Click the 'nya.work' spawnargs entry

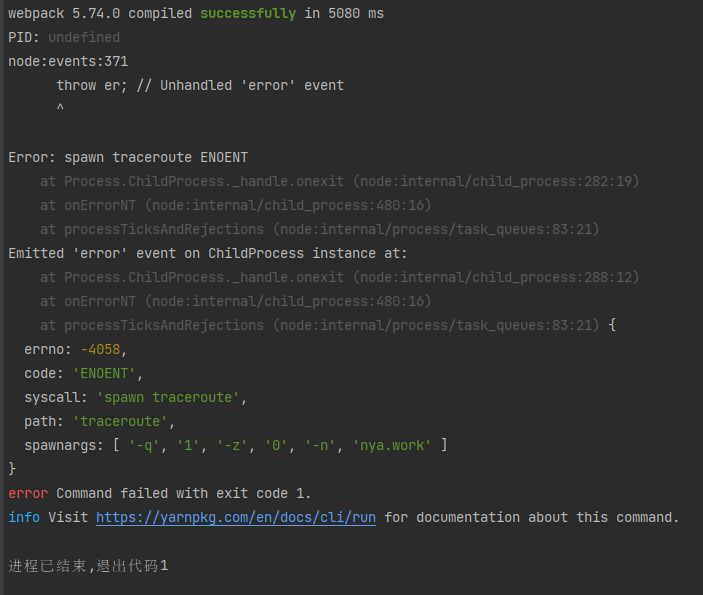coord(392,445)
